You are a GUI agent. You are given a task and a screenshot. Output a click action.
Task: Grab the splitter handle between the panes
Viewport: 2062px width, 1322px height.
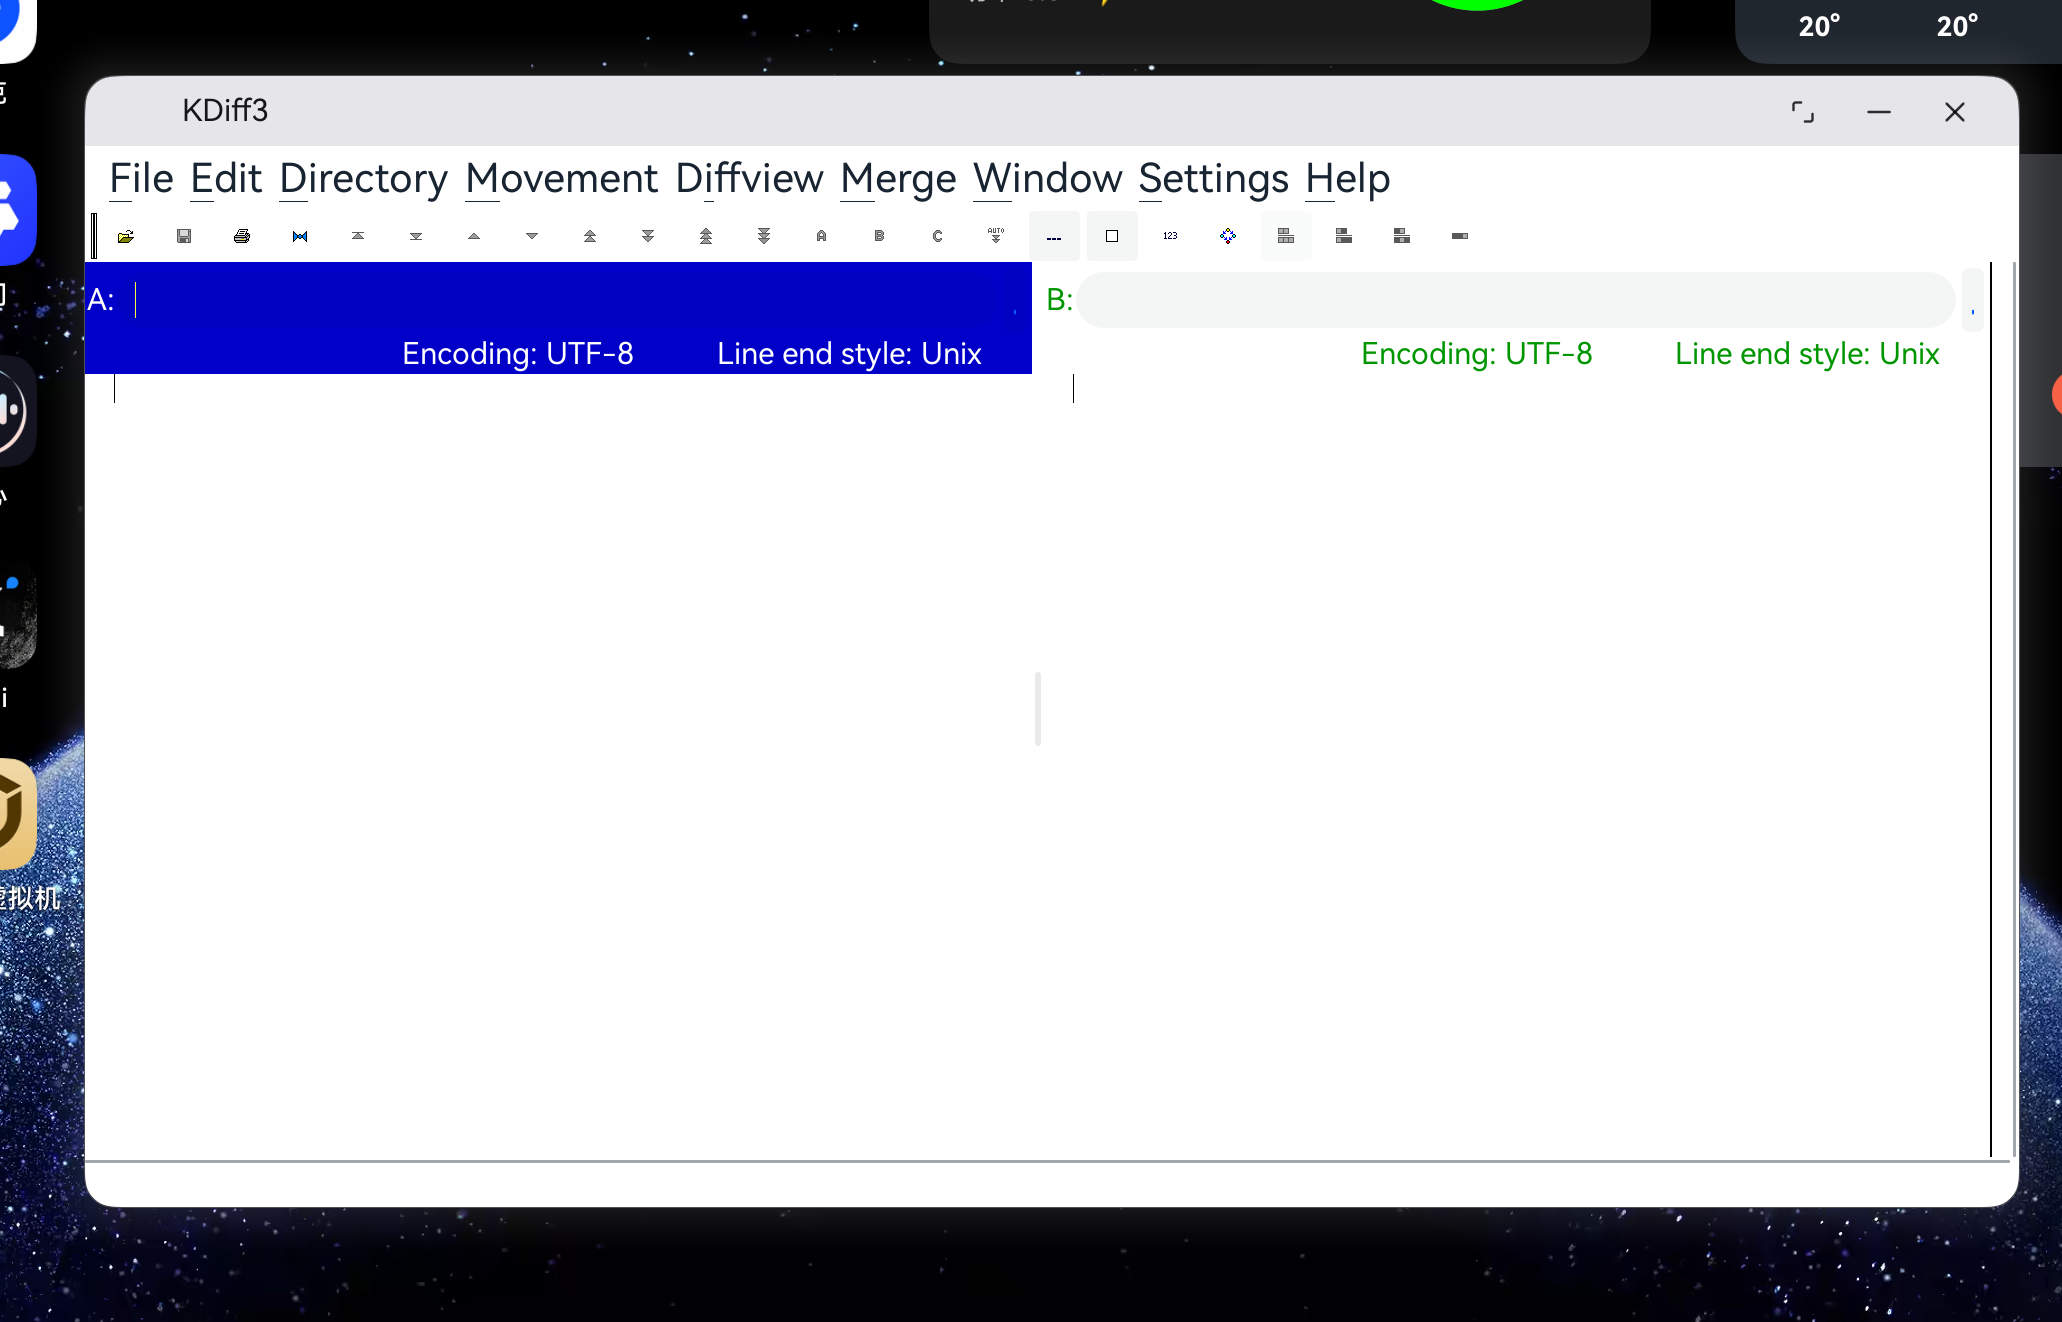click(1038, 709)
